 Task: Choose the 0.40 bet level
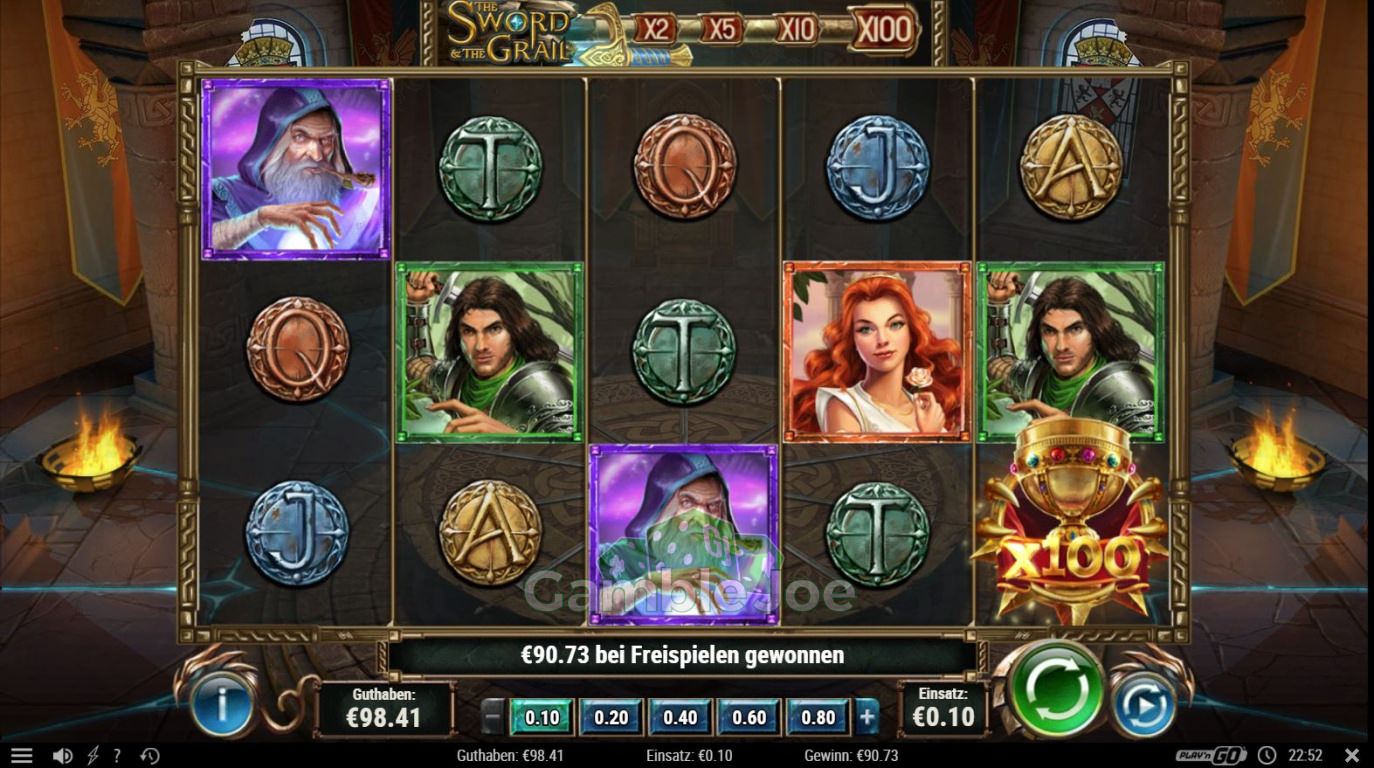[680, 717]
